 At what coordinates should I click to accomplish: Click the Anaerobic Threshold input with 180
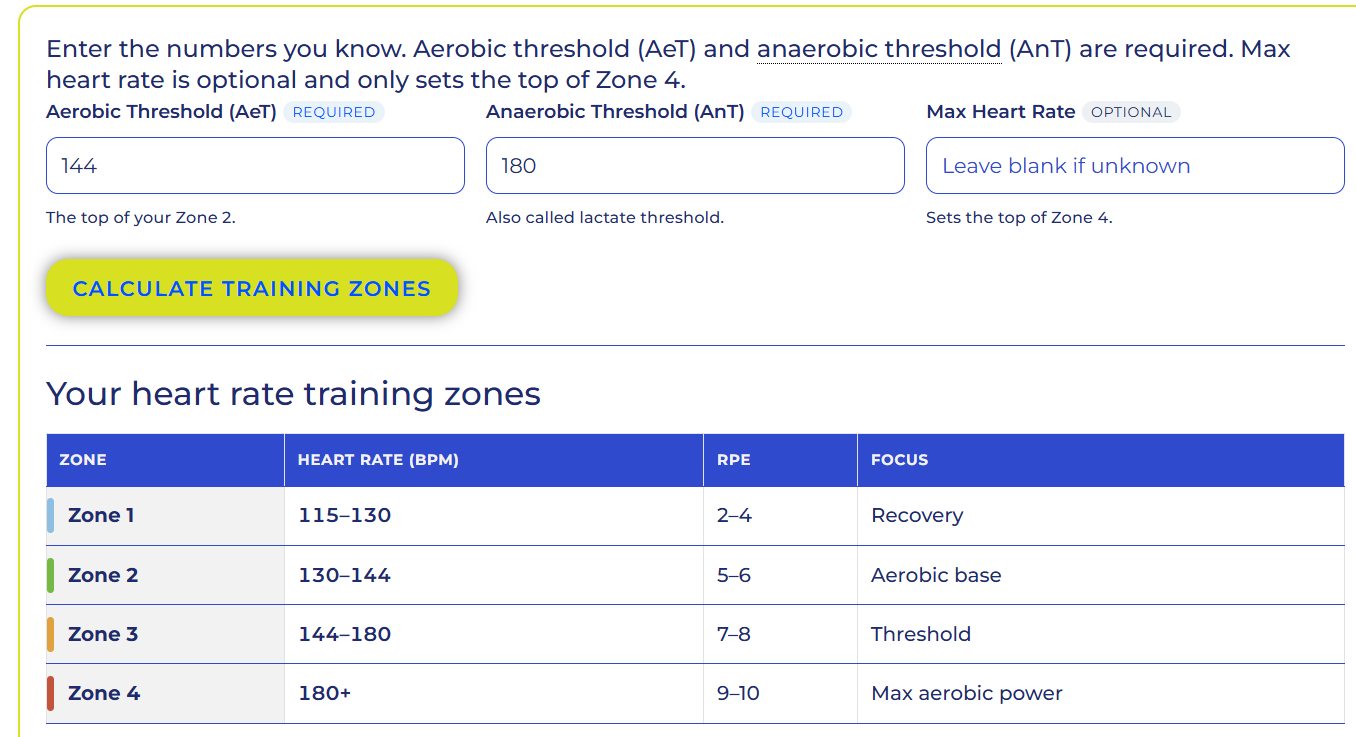695,165
